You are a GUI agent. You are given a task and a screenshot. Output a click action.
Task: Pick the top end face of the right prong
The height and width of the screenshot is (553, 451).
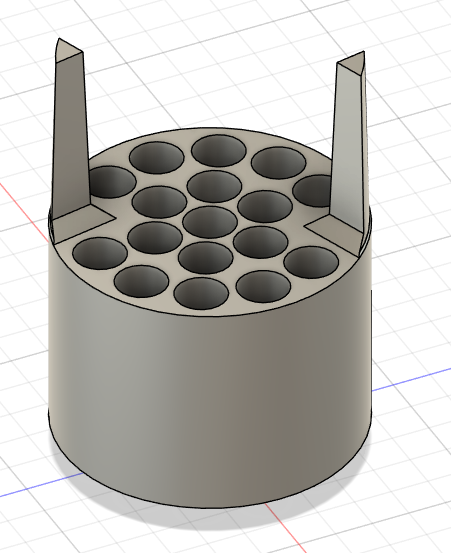(353, 62)
